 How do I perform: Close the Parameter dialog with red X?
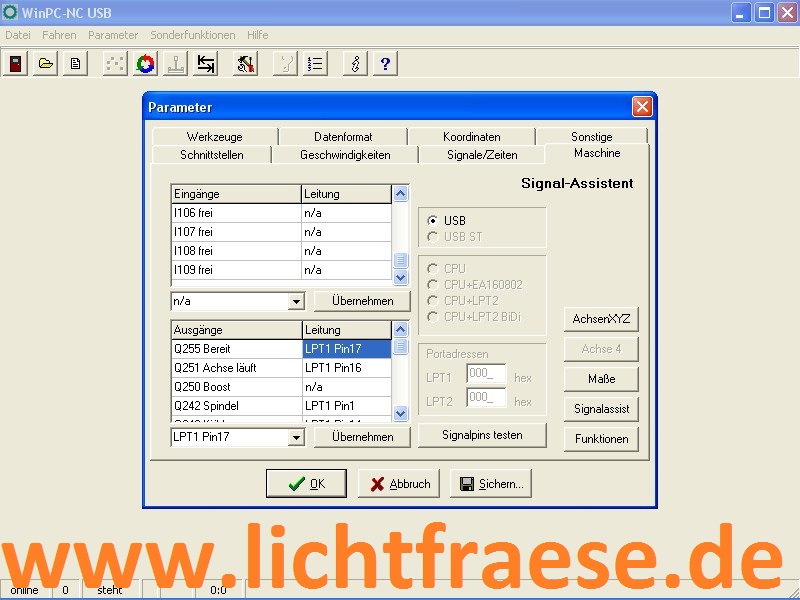point(642,107)
